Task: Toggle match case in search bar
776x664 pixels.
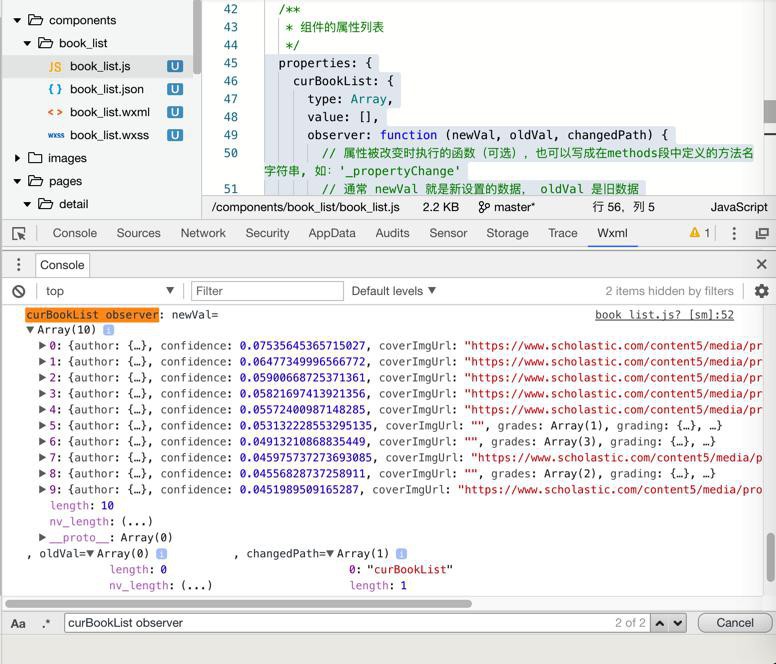Action: 19,622
